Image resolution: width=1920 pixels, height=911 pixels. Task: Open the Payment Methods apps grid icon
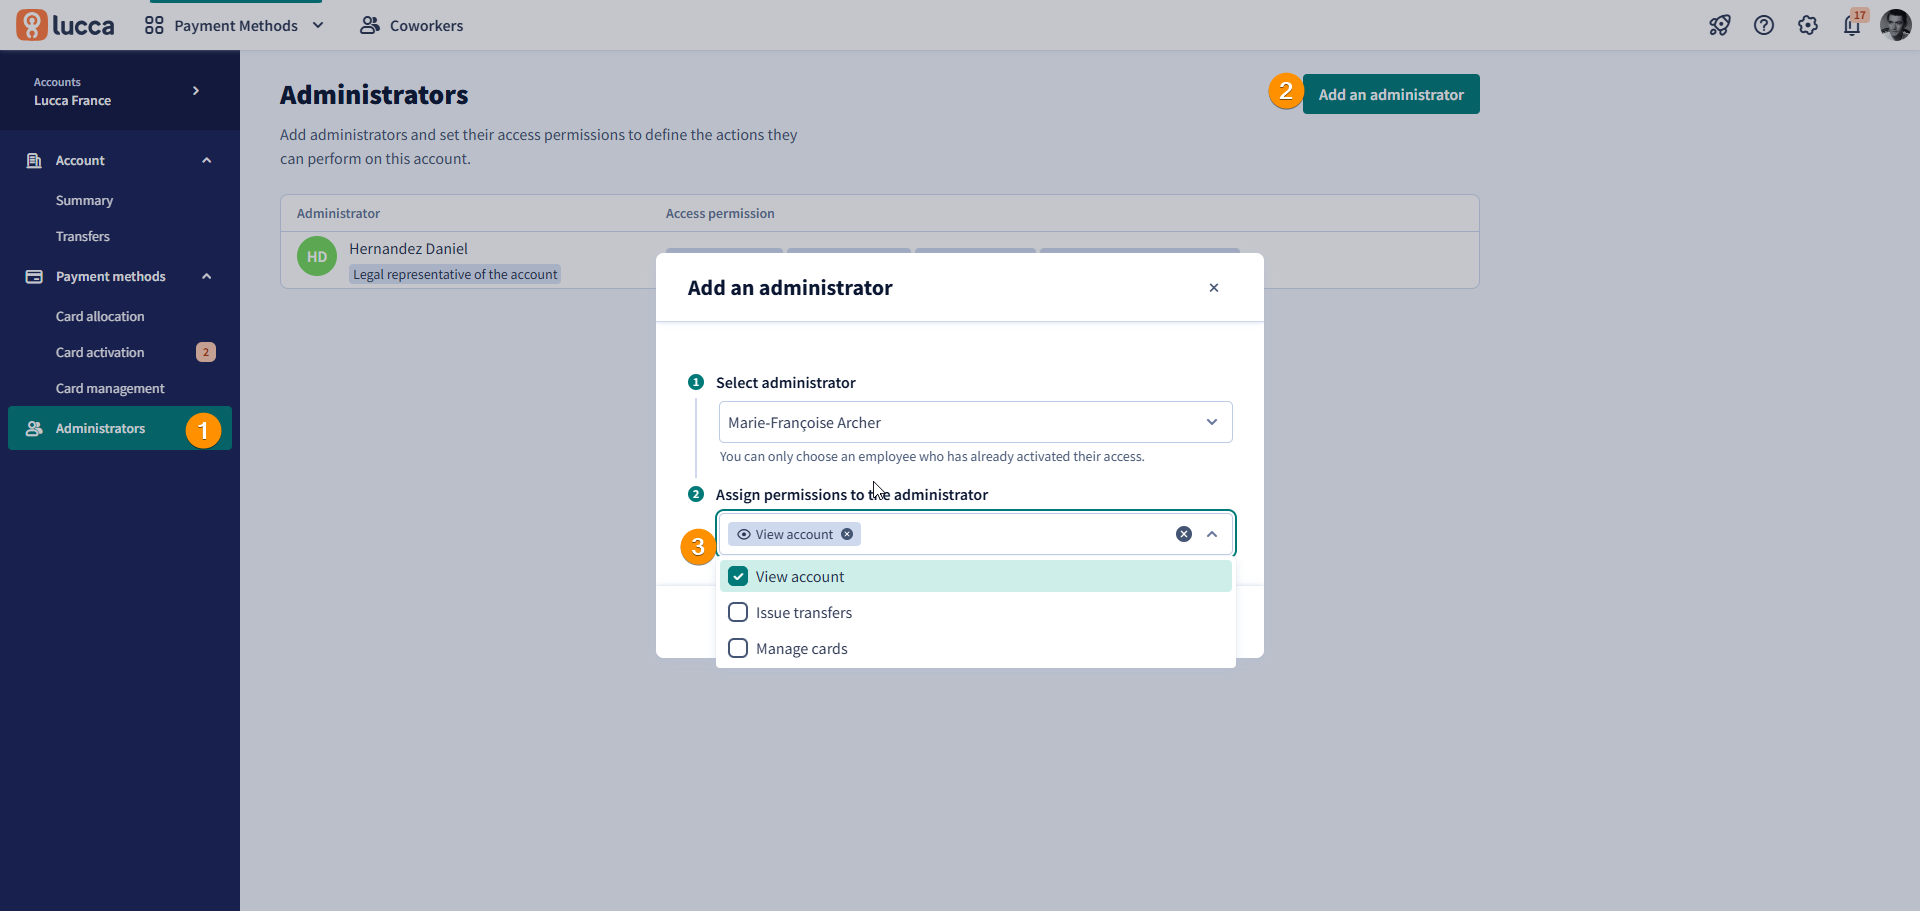click(x=154, y=25)
